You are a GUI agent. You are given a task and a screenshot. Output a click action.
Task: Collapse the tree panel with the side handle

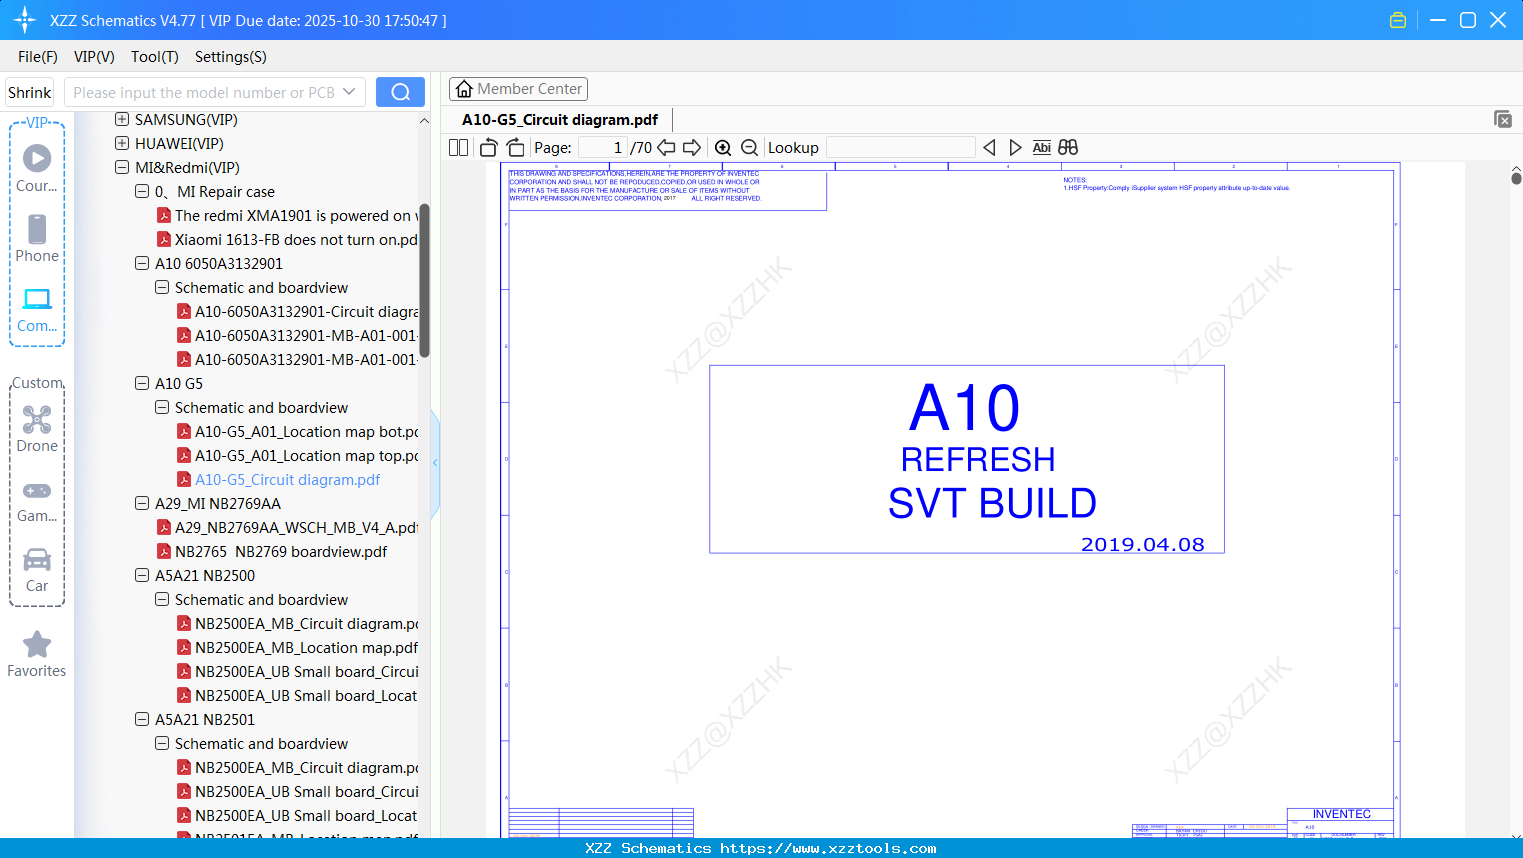pos(435,462)
